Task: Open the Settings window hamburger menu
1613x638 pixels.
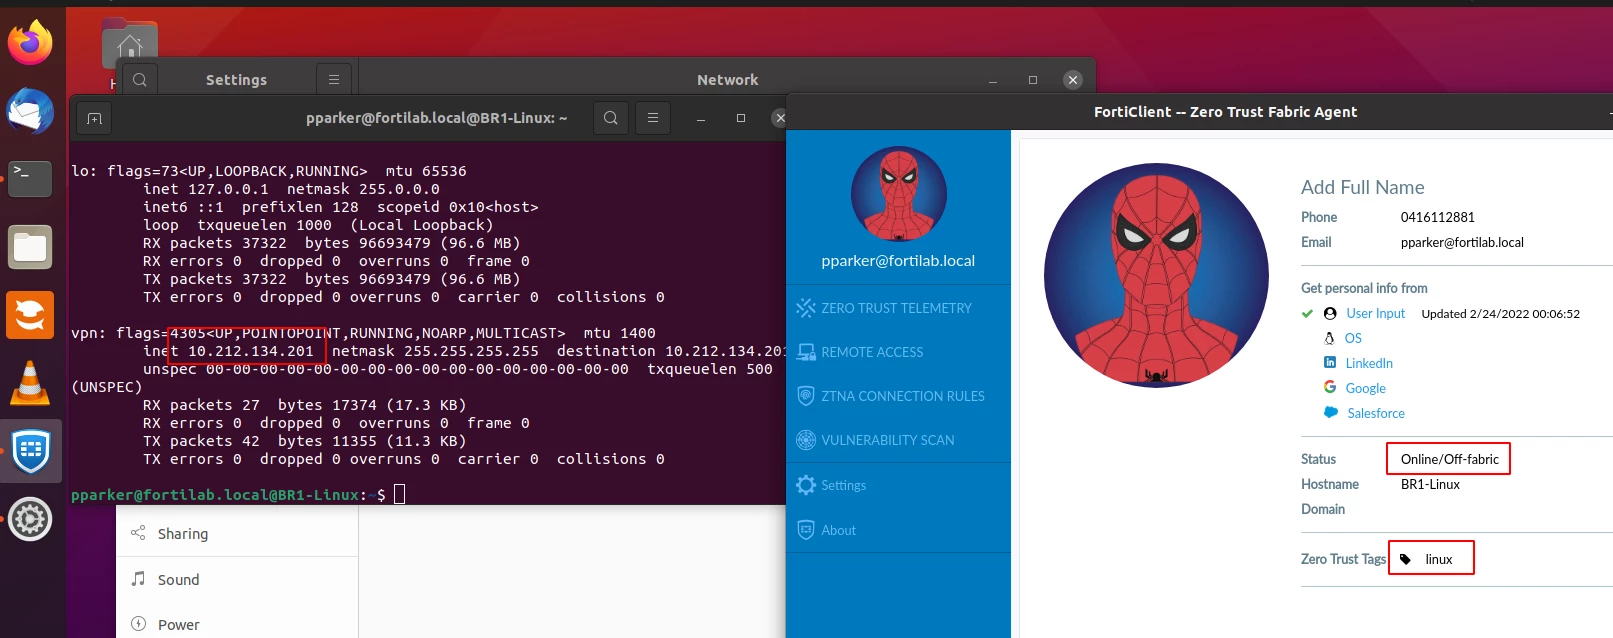Action: coord(334,80)
